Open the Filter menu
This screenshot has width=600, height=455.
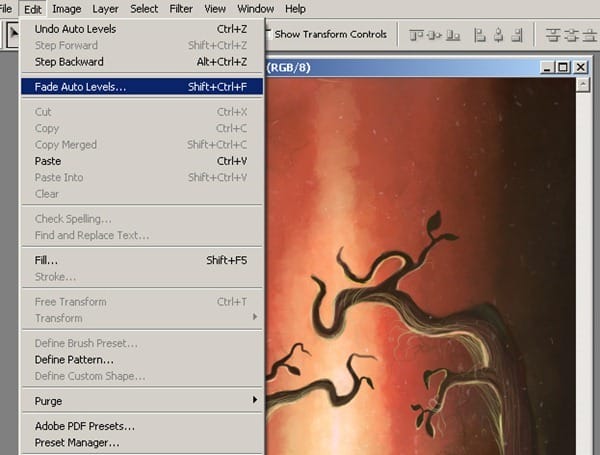tap(181, 9)
